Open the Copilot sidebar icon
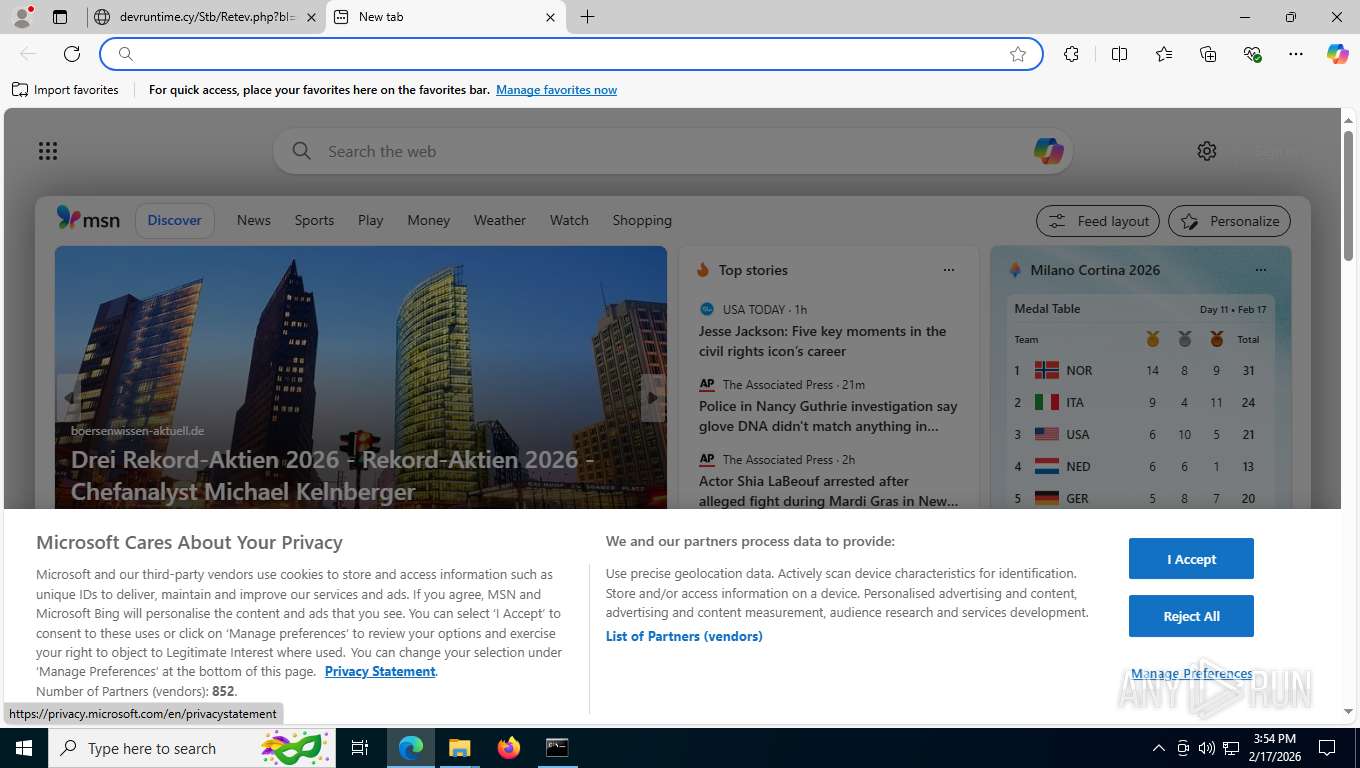 coord(1338,54)
